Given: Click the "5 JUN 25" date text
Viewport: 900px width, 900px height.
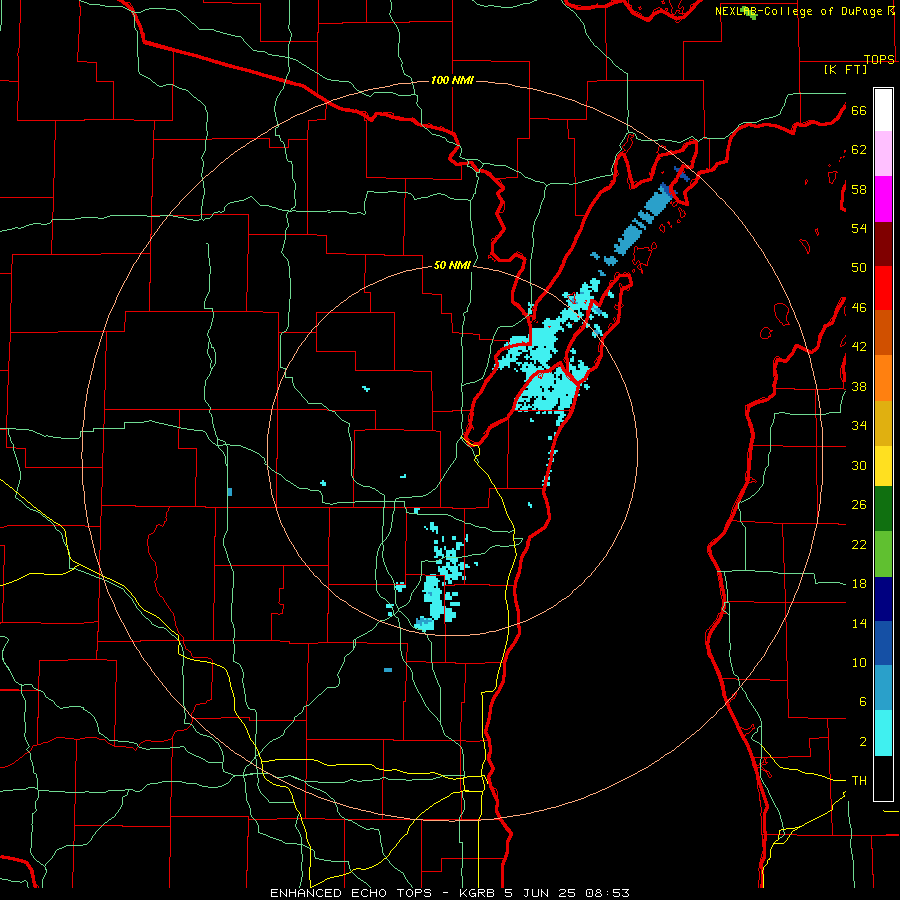Looking at the screenshot, I should point(540,893).
